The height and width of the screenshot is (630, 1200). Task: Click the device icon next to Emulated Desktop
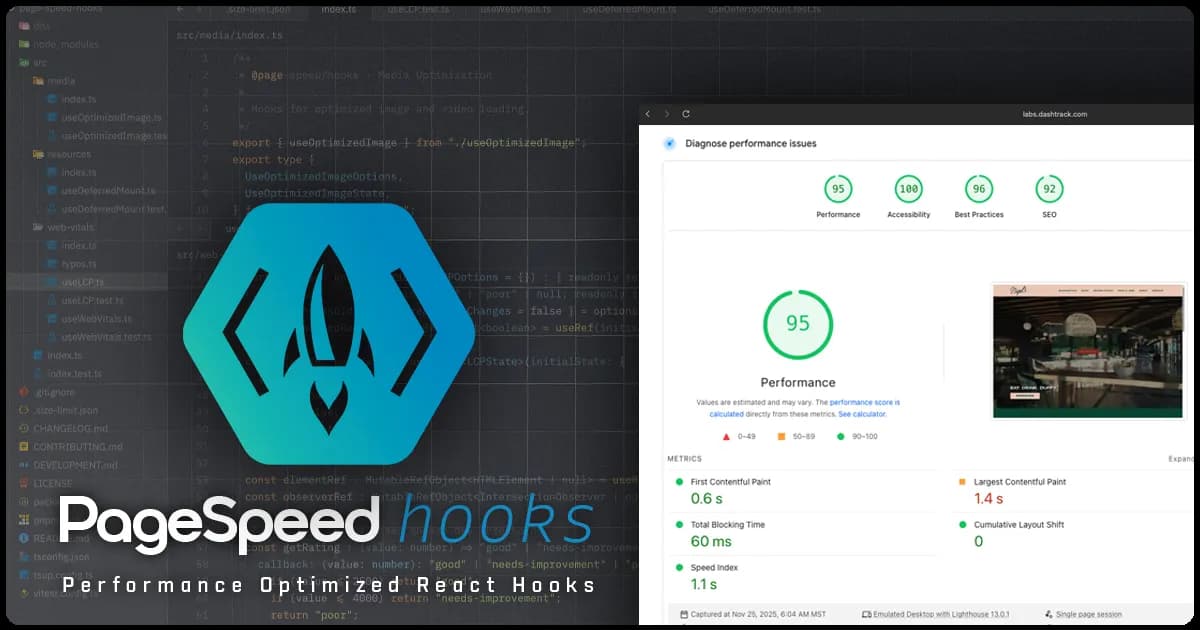coord(866,614)
